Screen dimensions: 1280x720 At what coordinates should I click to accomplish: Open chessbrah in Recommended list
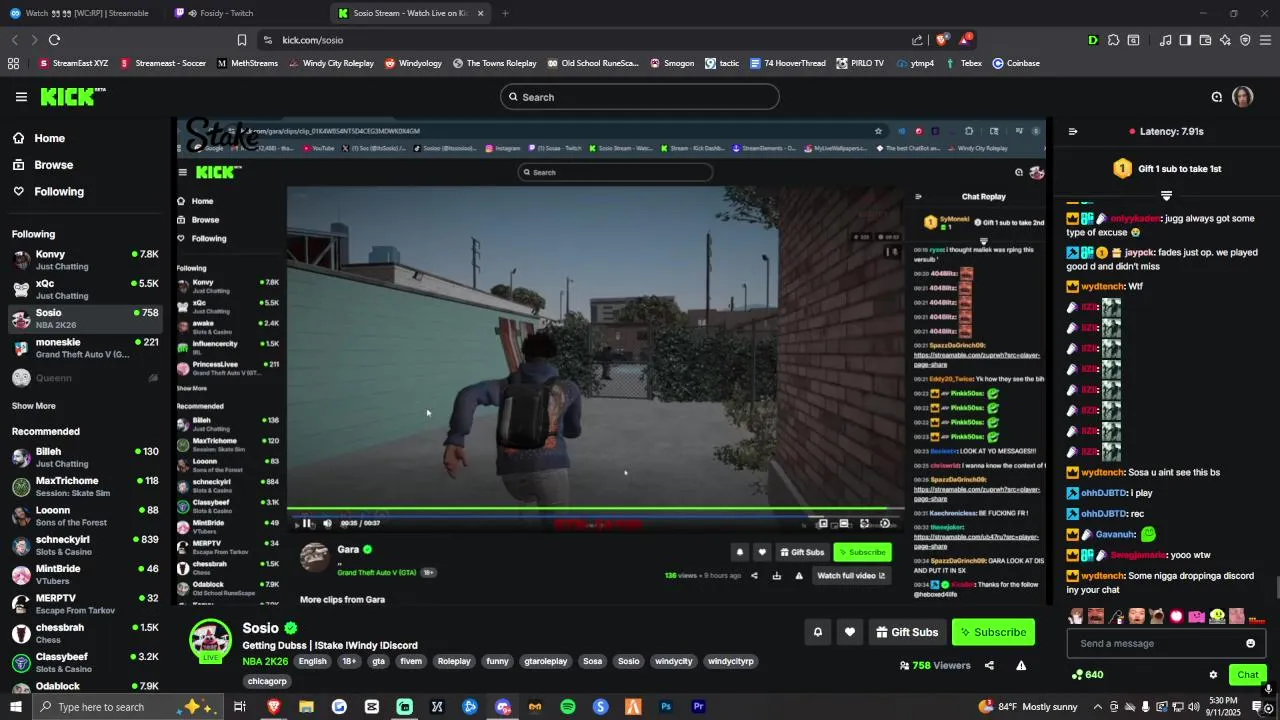pos(85,633)
